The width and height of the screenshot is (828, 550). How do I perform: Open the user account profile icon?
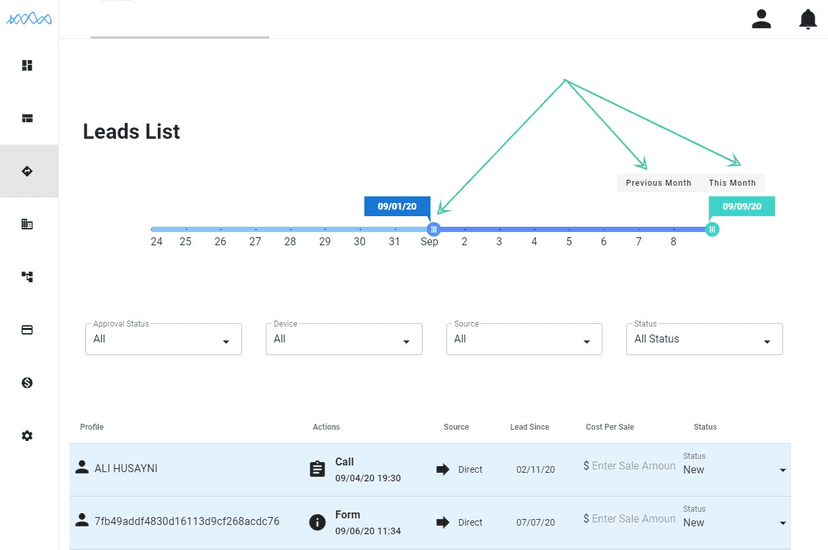[x=761, y=19]
